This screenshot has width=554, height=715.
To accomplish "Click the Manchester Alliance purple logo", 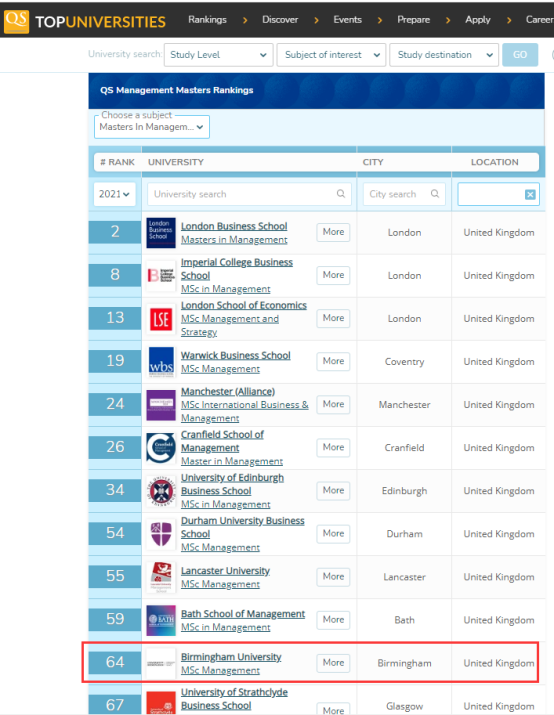I will click(x=161, y=405).
